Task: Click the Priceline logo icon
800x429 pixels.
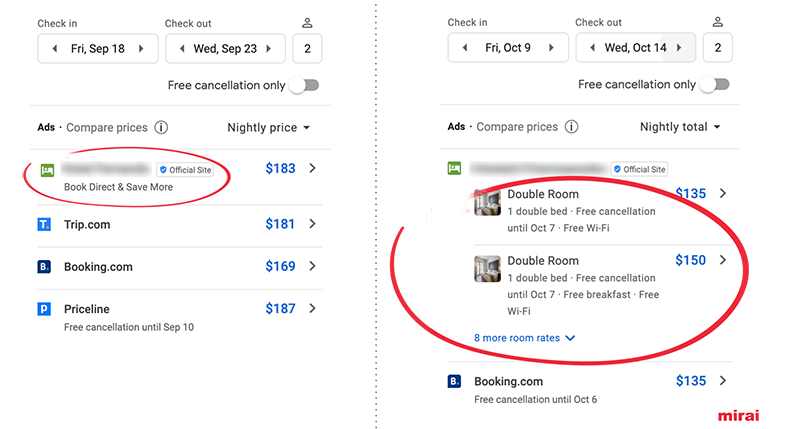Action: tap(45, 310)
